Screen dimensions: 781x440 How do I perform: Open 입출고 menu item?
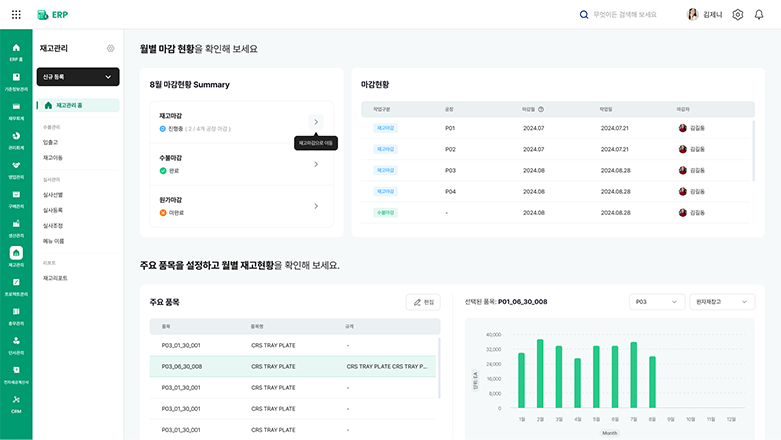(50, 142)
